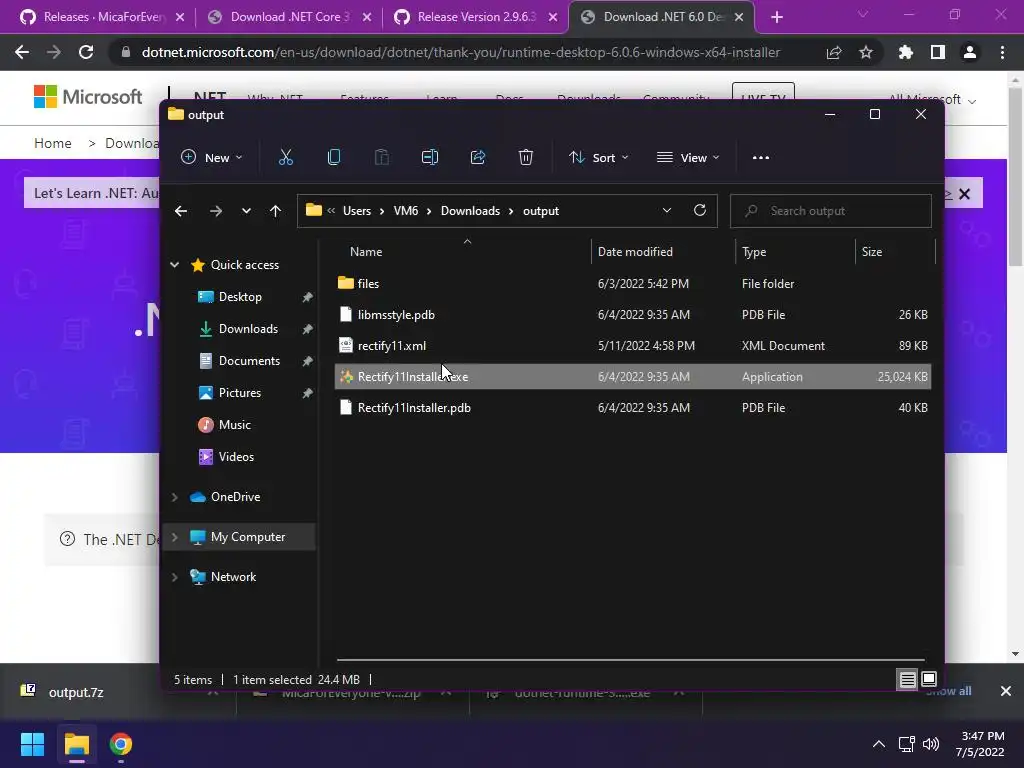Reload the Chrome page
1024x768 pixels.
click(x=86, y=52)
